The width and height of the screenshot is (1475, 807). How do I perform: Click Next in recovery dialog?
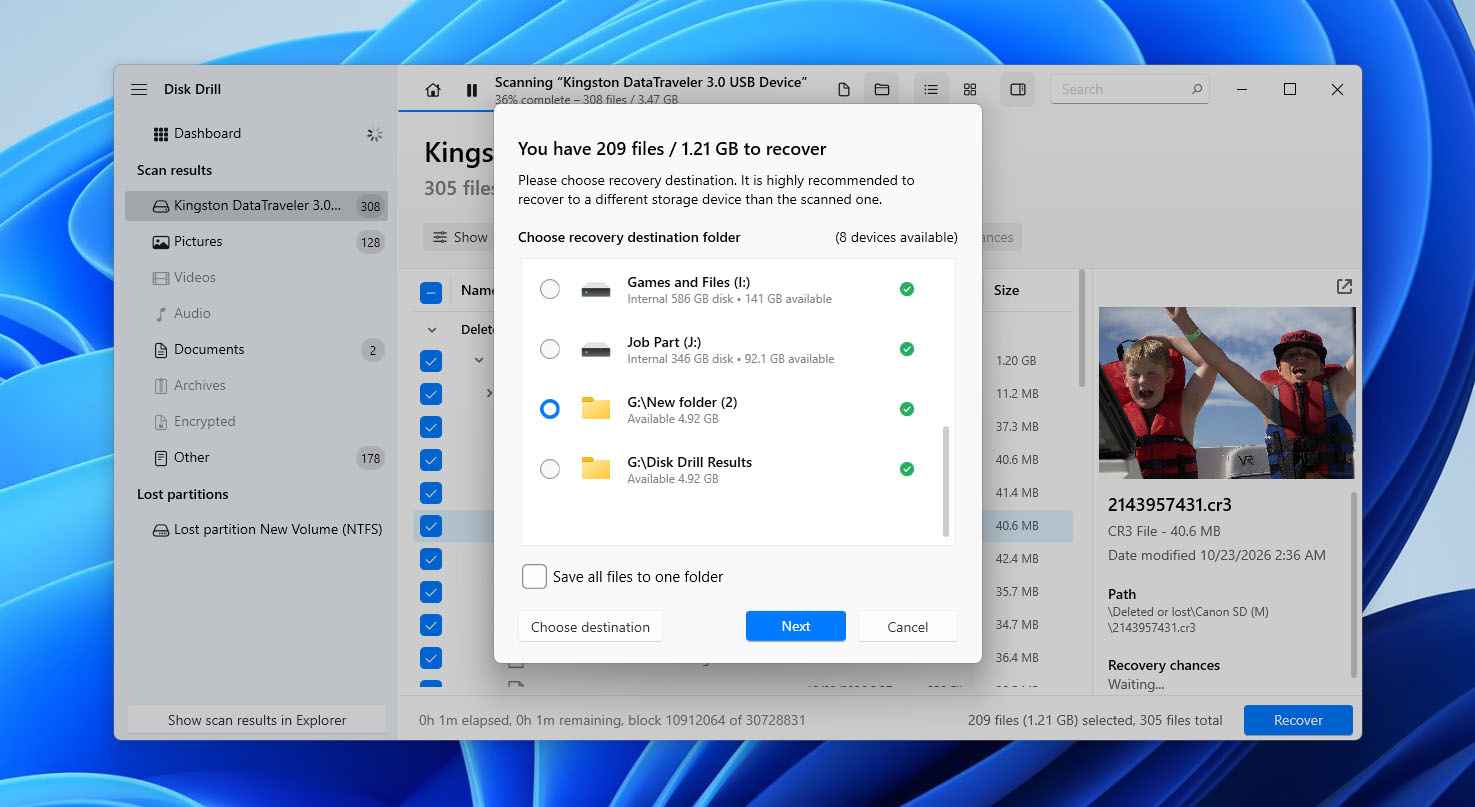tap(796, 626)
